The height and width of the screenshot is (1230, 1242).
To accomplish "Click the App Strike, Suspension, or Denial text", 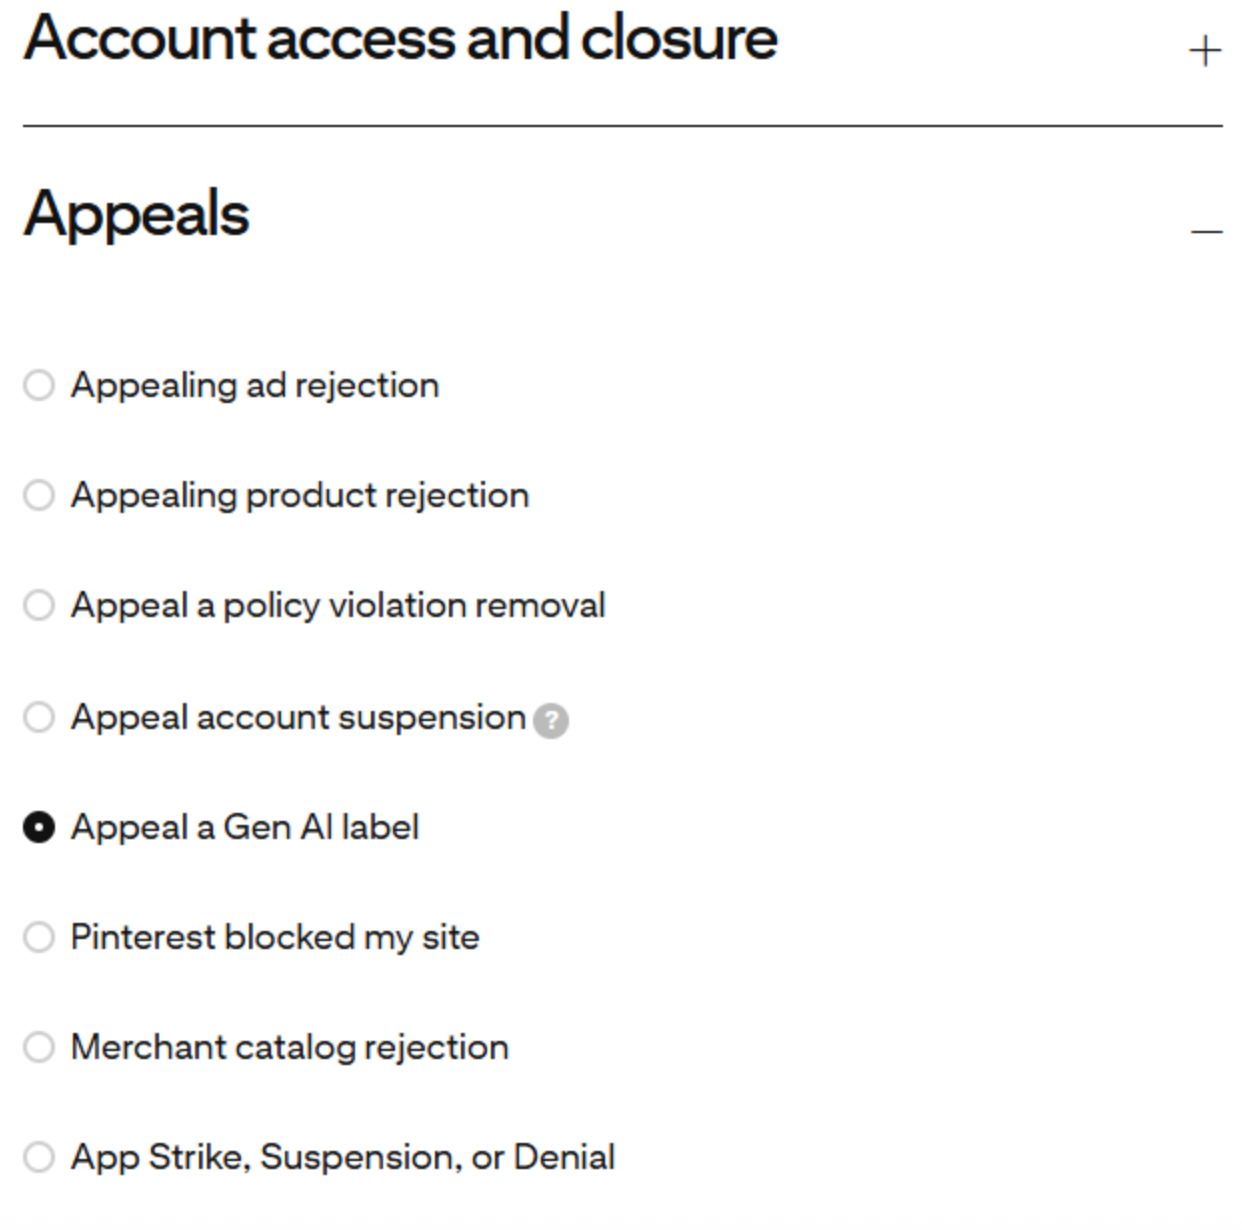I will pos(343,1157).
